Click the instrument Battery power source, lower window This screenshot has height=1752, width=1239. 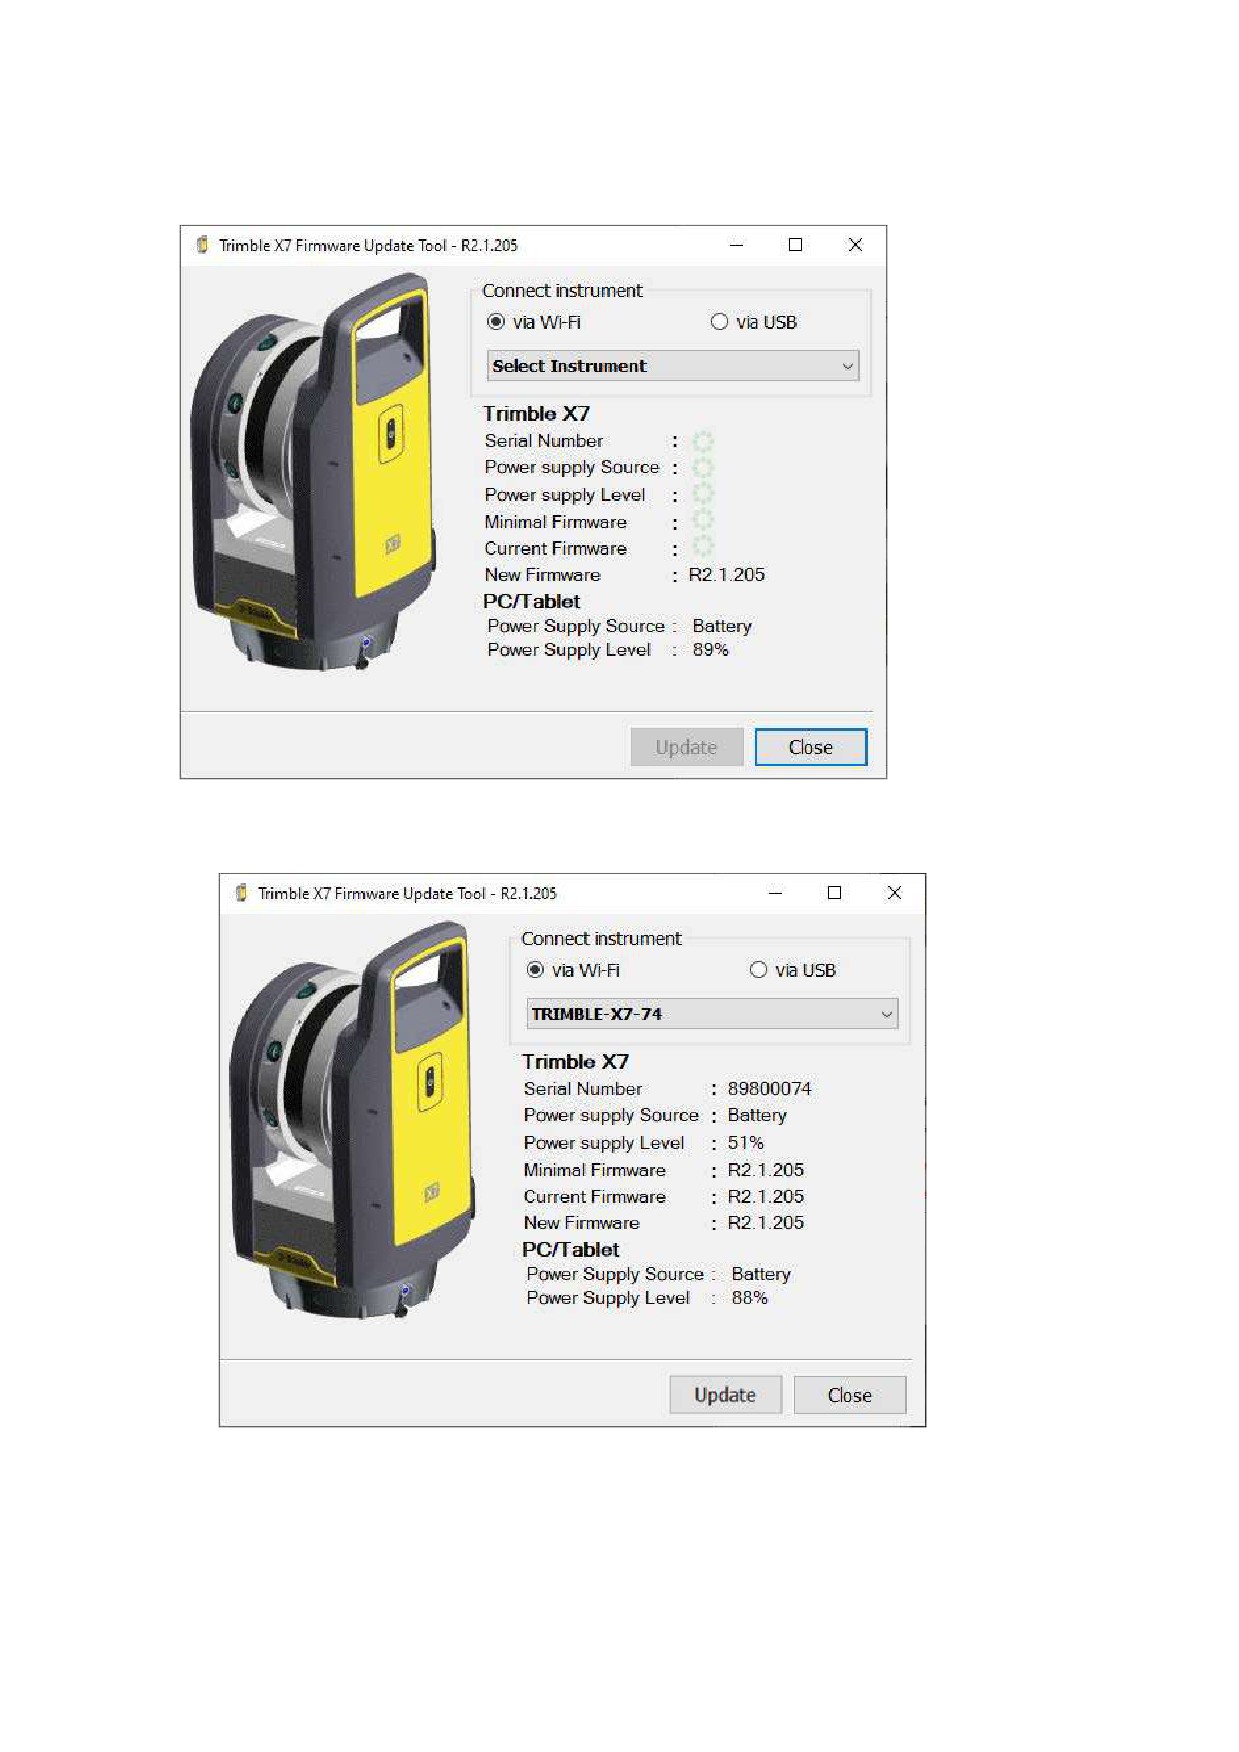click(757, 1115)
